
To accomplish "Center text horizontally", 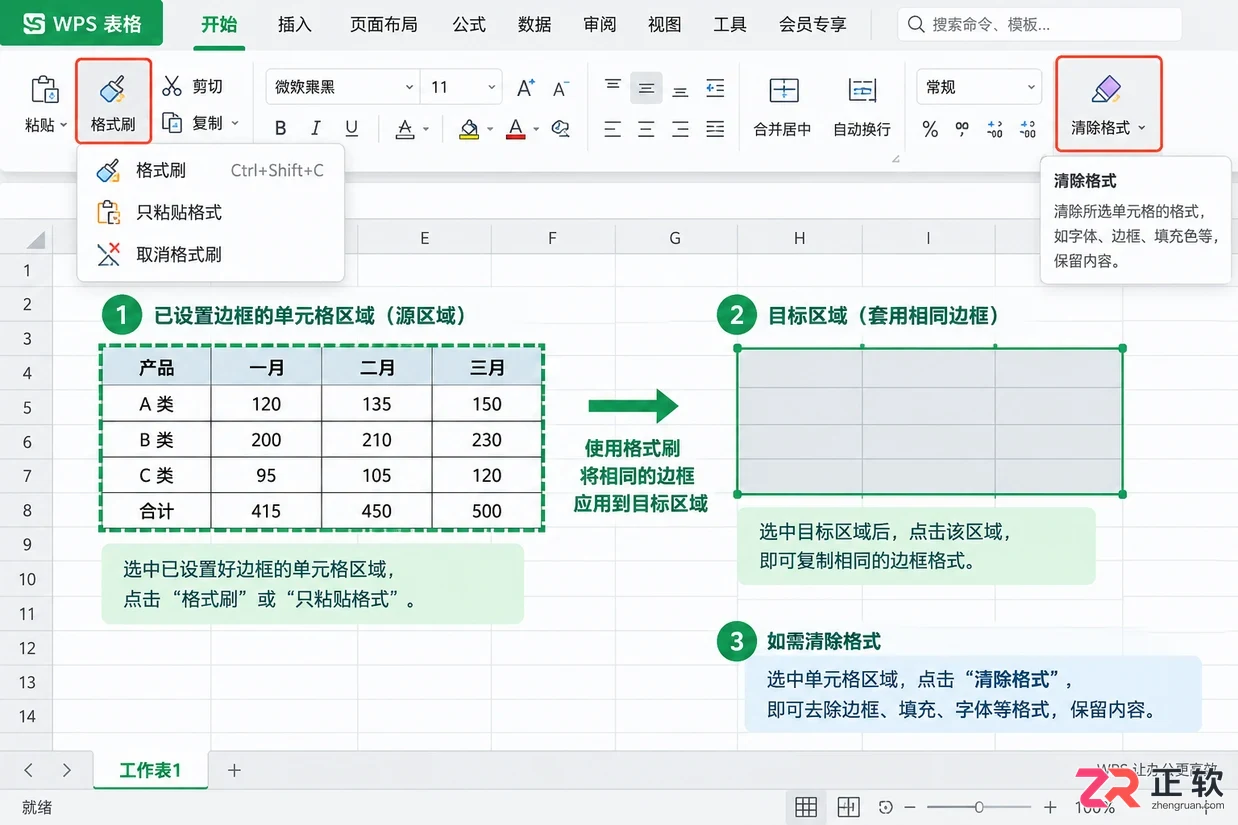I will pyautogui.click(x=646, y=128).
